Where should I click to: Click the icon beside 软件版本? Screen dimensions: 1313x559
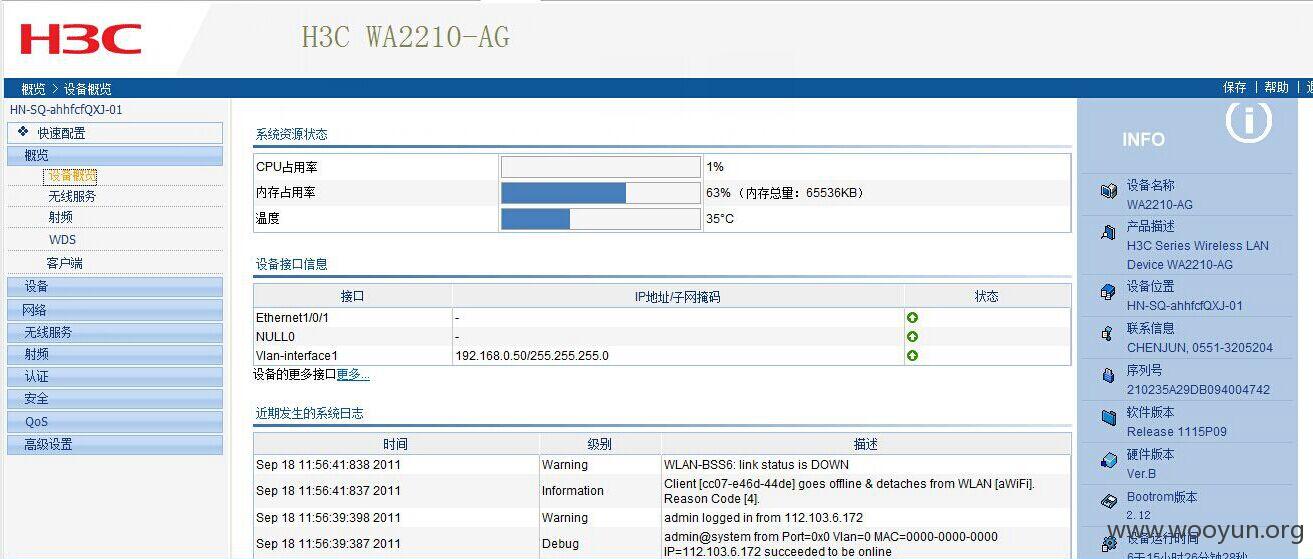1108,418
